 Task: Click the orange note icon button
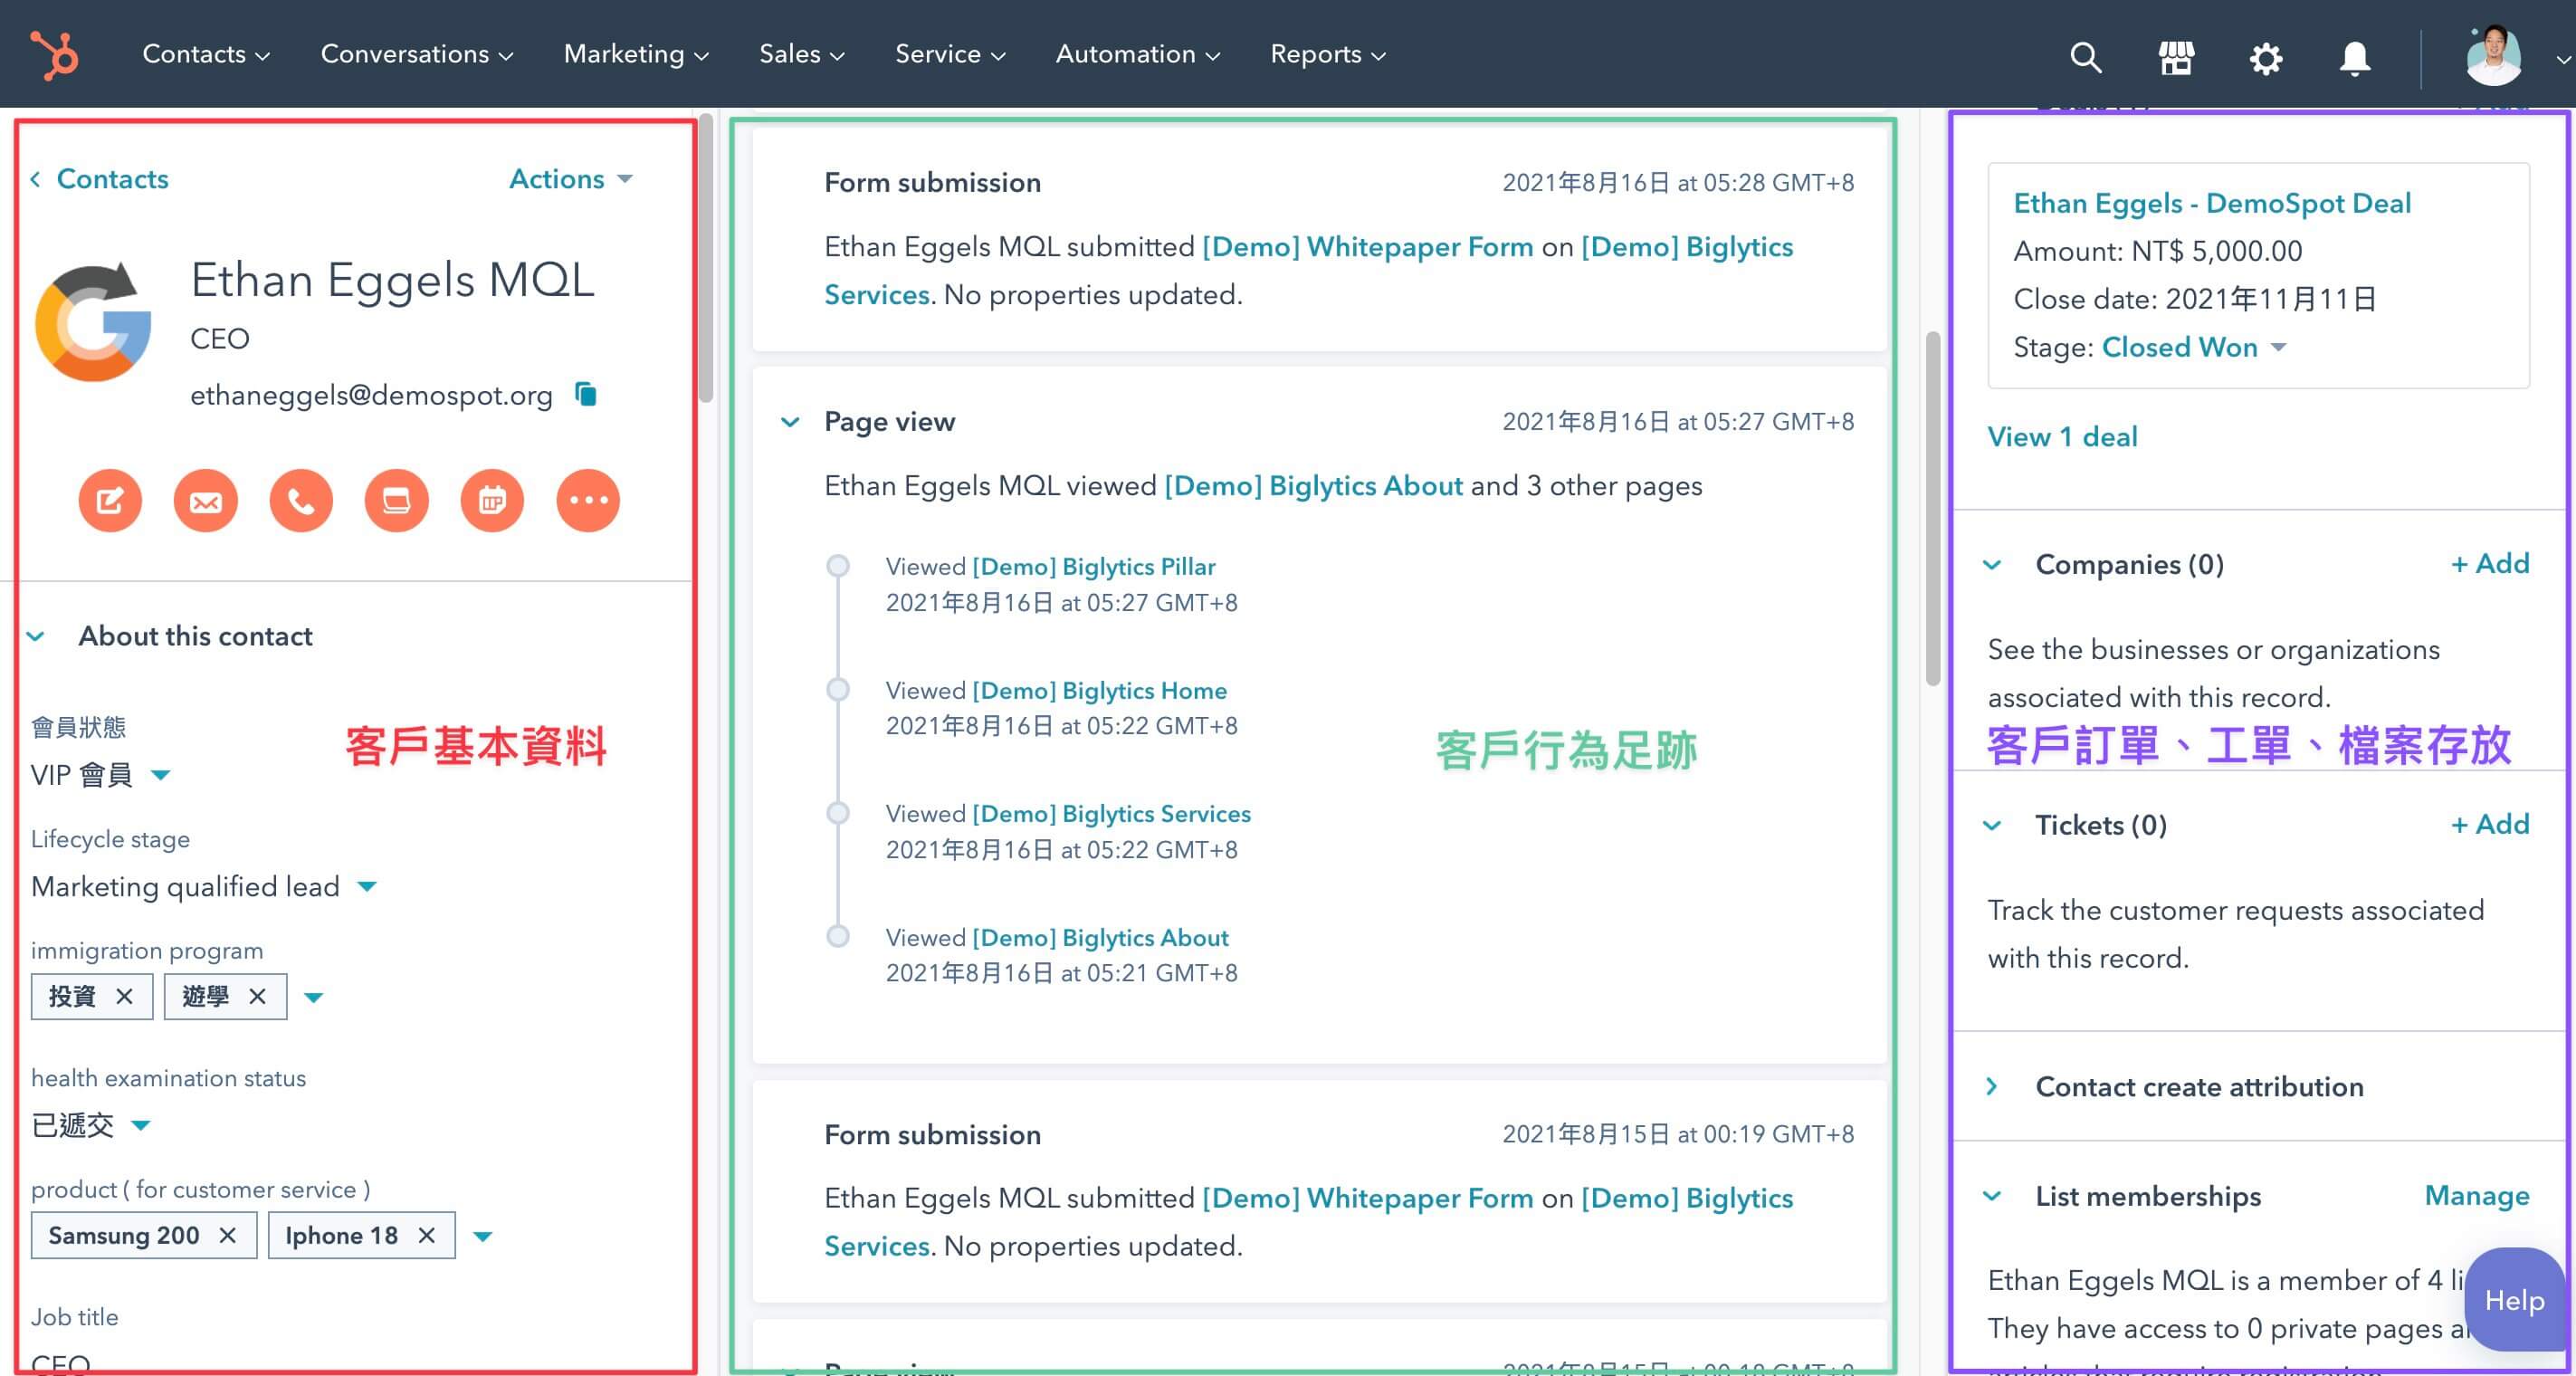[x=110, y=500]
